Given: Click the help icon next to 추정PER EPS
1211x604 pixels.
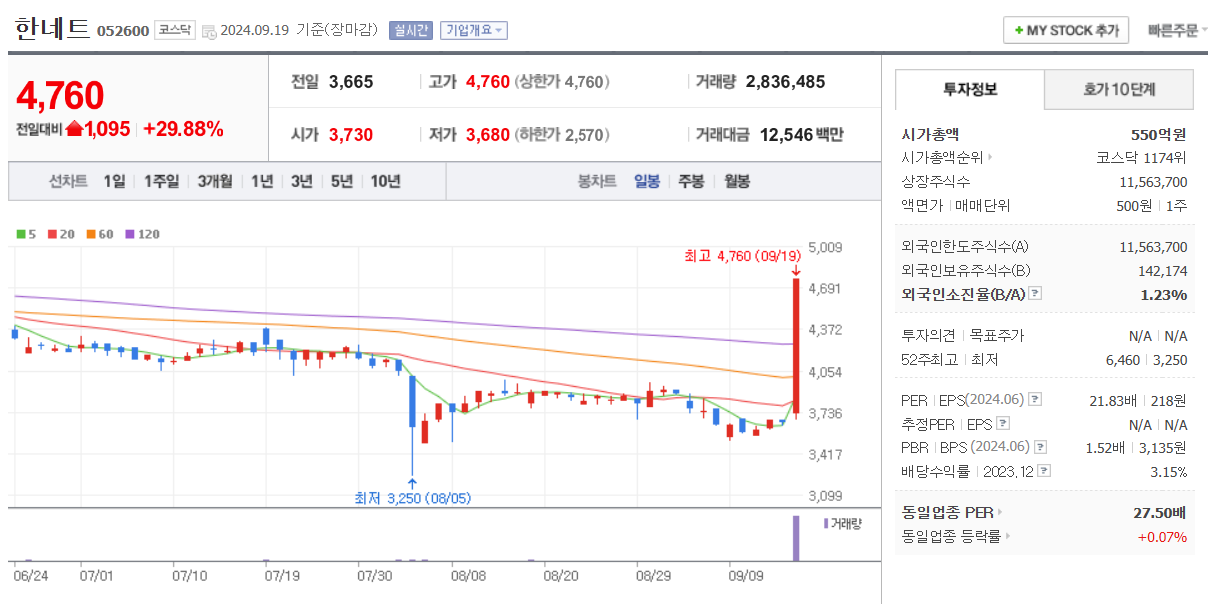Looking at the screenshot, I should [1003, 424].
